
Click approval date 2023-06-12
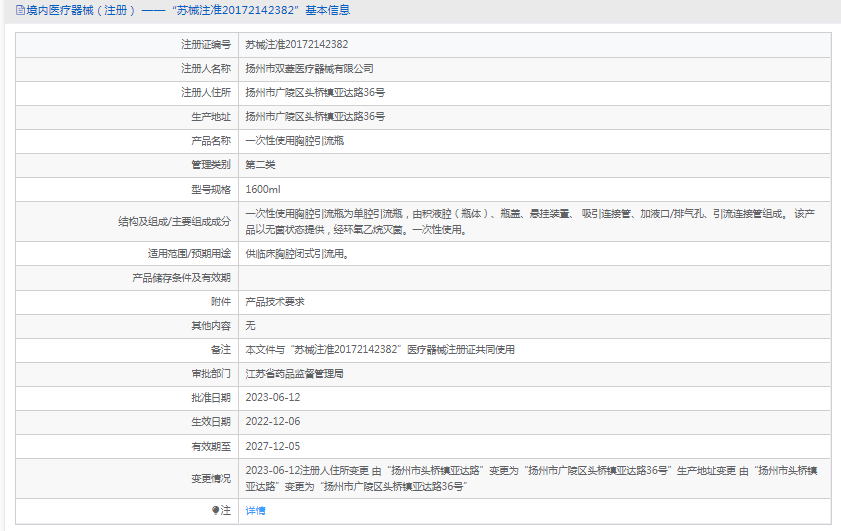[272, 397]
